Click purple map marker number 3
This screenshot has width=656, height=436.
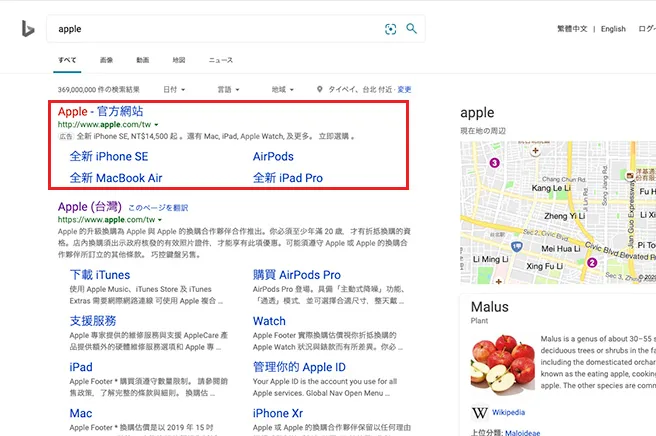495,163
